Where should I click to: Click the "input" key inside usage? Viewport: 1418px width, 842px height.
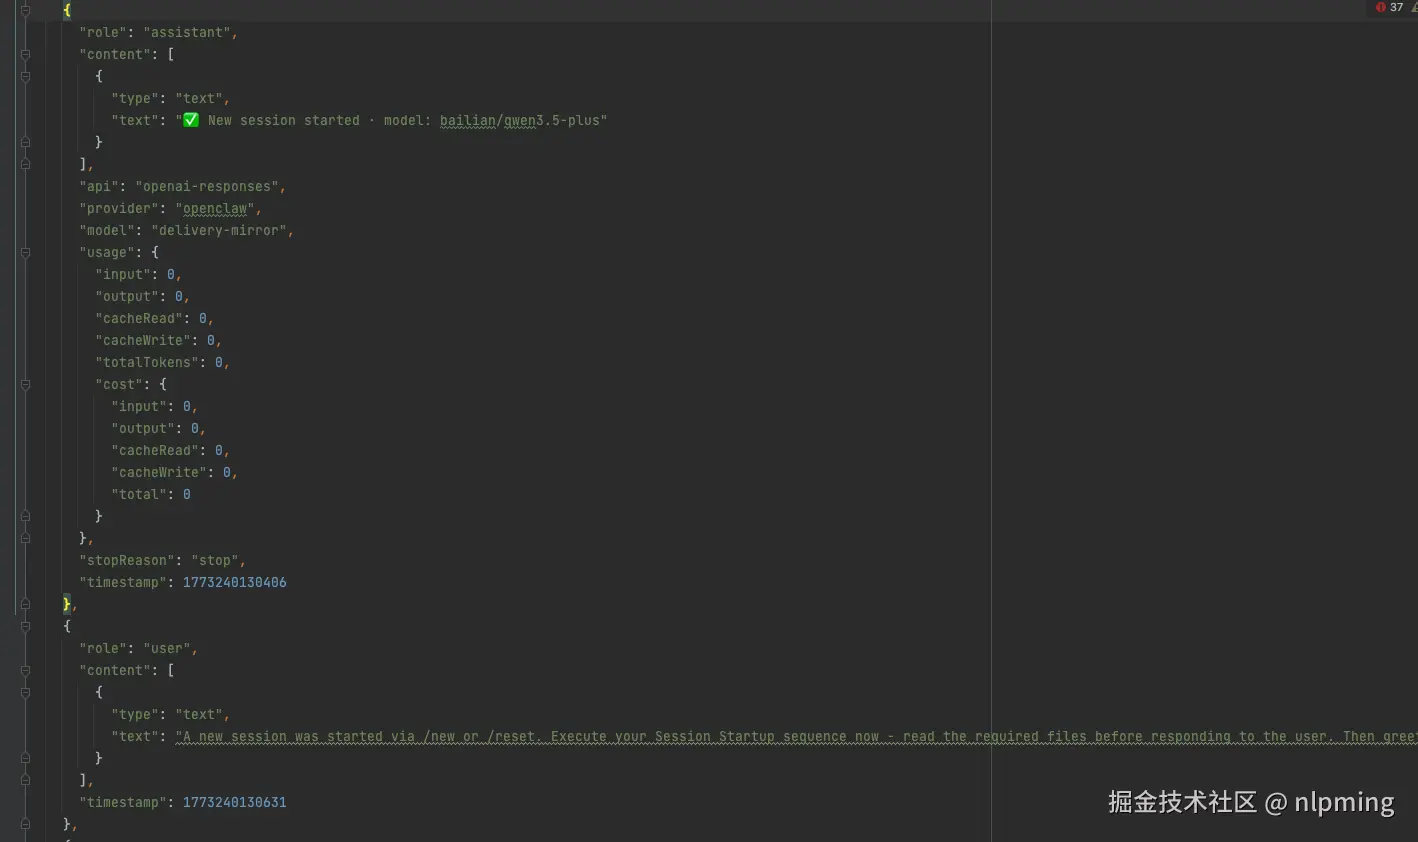124,275
